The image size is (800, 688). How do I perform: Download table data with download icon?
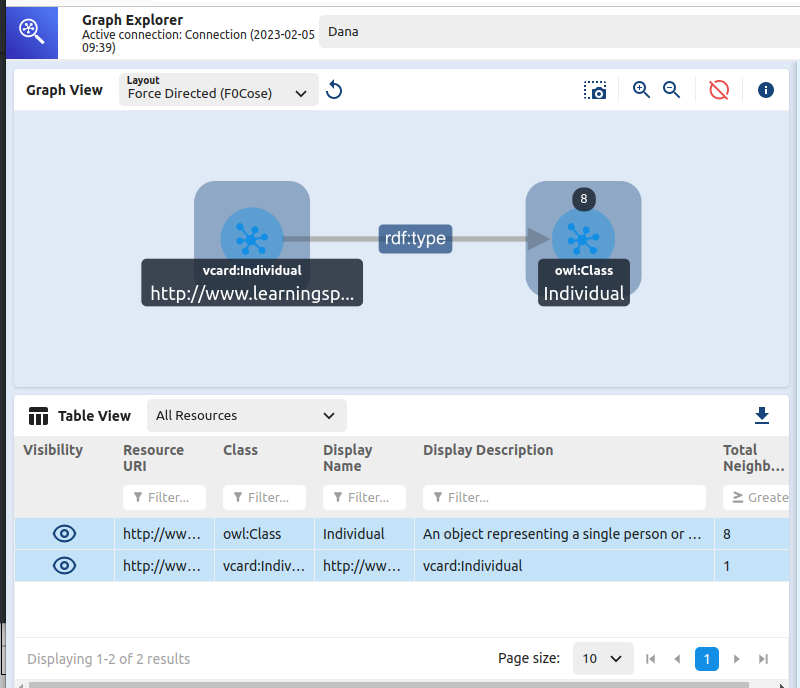762,415
